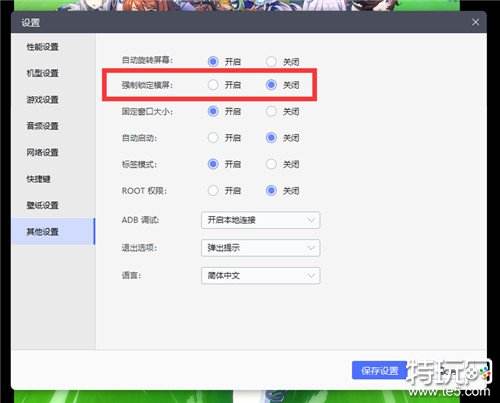Set ROOT 权限 to 关闭
Screen dimensions: 500x403
(271, 190)
